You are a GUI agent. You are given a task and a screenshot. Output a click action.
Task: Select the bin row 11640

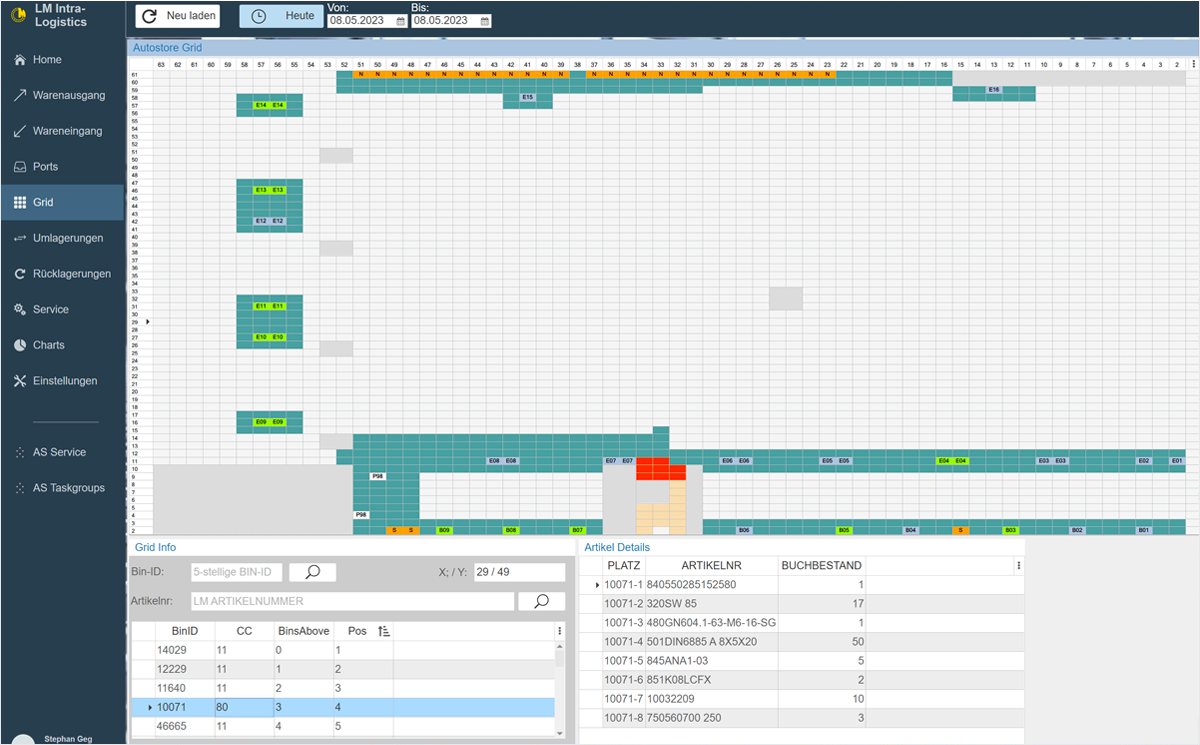click(343, 688)
